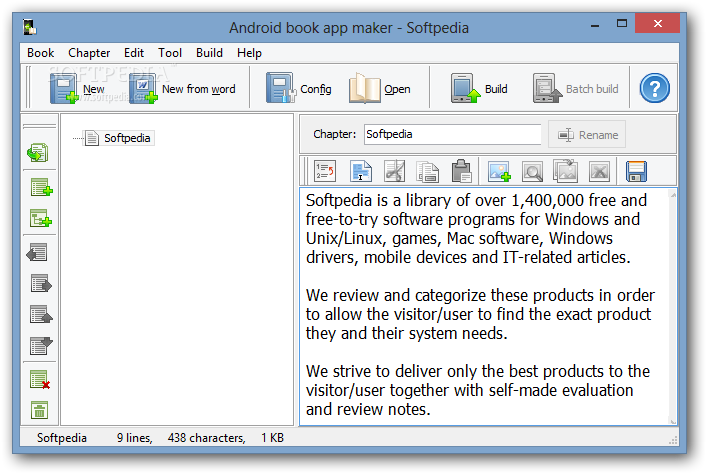707x474 pixels.
Task: Click the preview image magnifier icon
Action: pos(532,171)
